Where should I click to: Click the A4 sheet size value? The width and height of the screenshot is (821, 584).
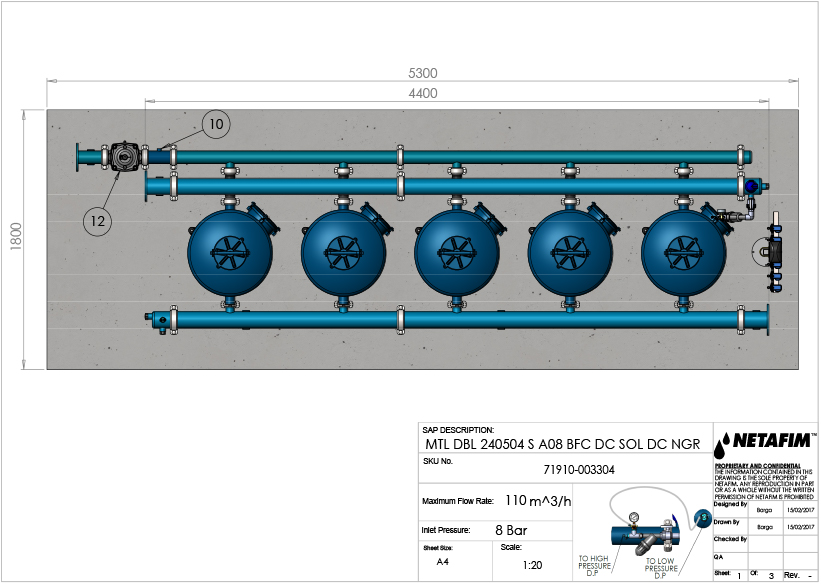[442, 563]
